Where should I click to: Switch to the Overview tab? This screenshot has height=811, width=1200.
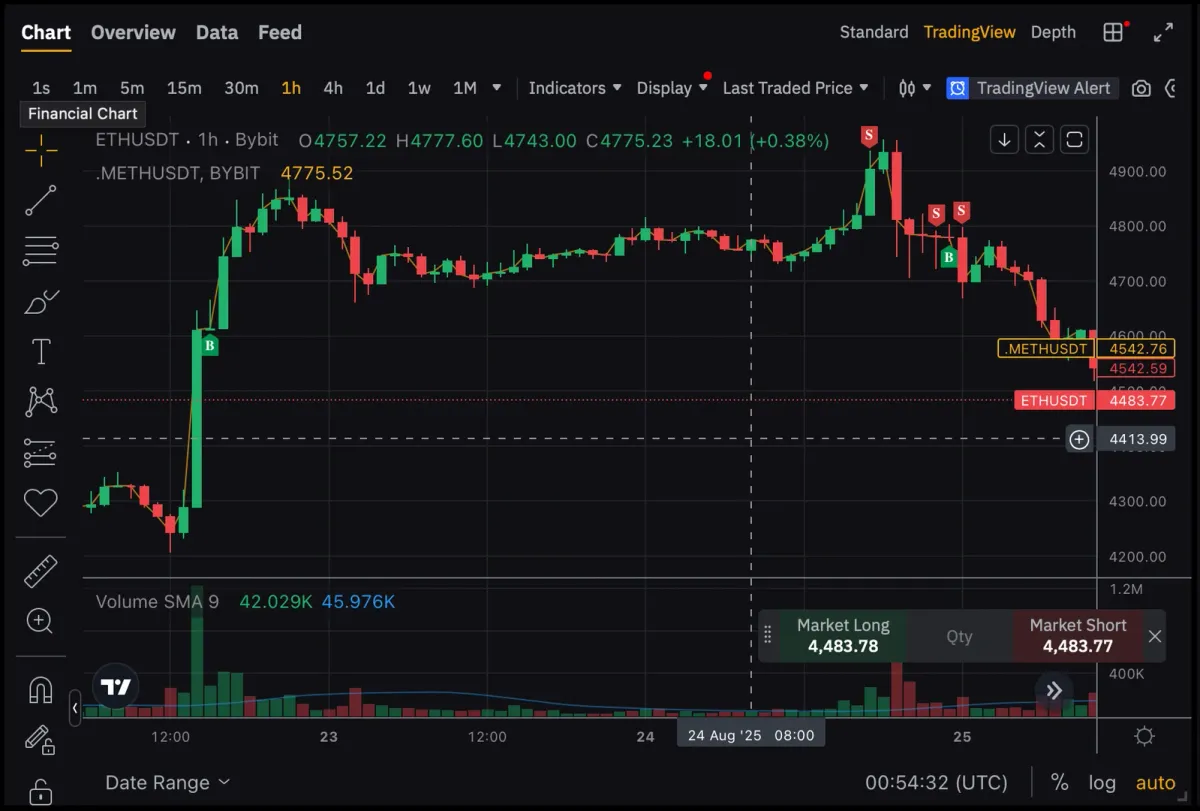(133, 32)
